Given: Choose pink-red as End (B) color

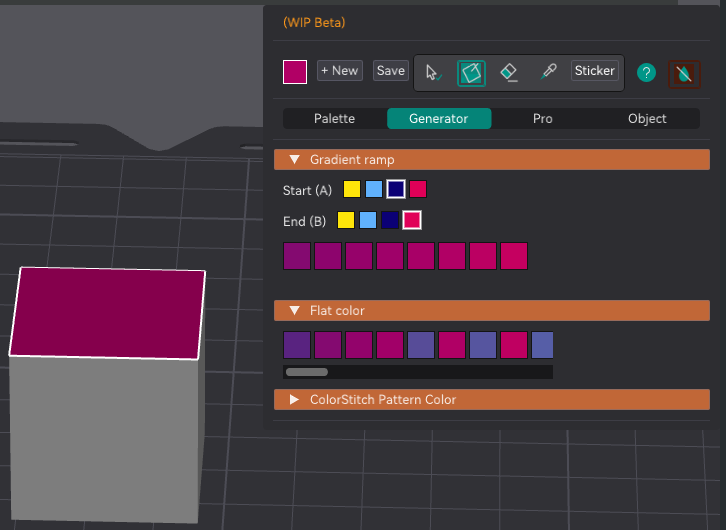Looking at the screenshot, I should pyautogui.click(x=412, y=220).
